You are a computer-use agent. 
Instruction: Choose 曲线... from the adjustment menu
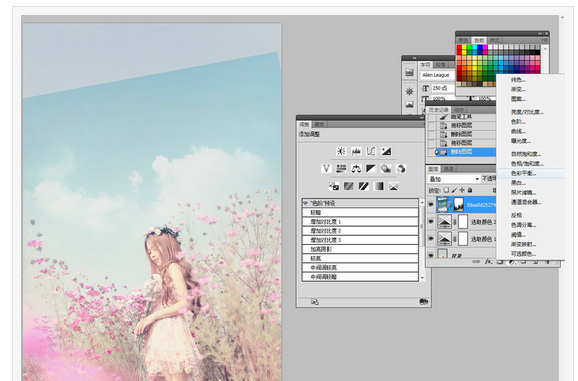tap(531, 131)
